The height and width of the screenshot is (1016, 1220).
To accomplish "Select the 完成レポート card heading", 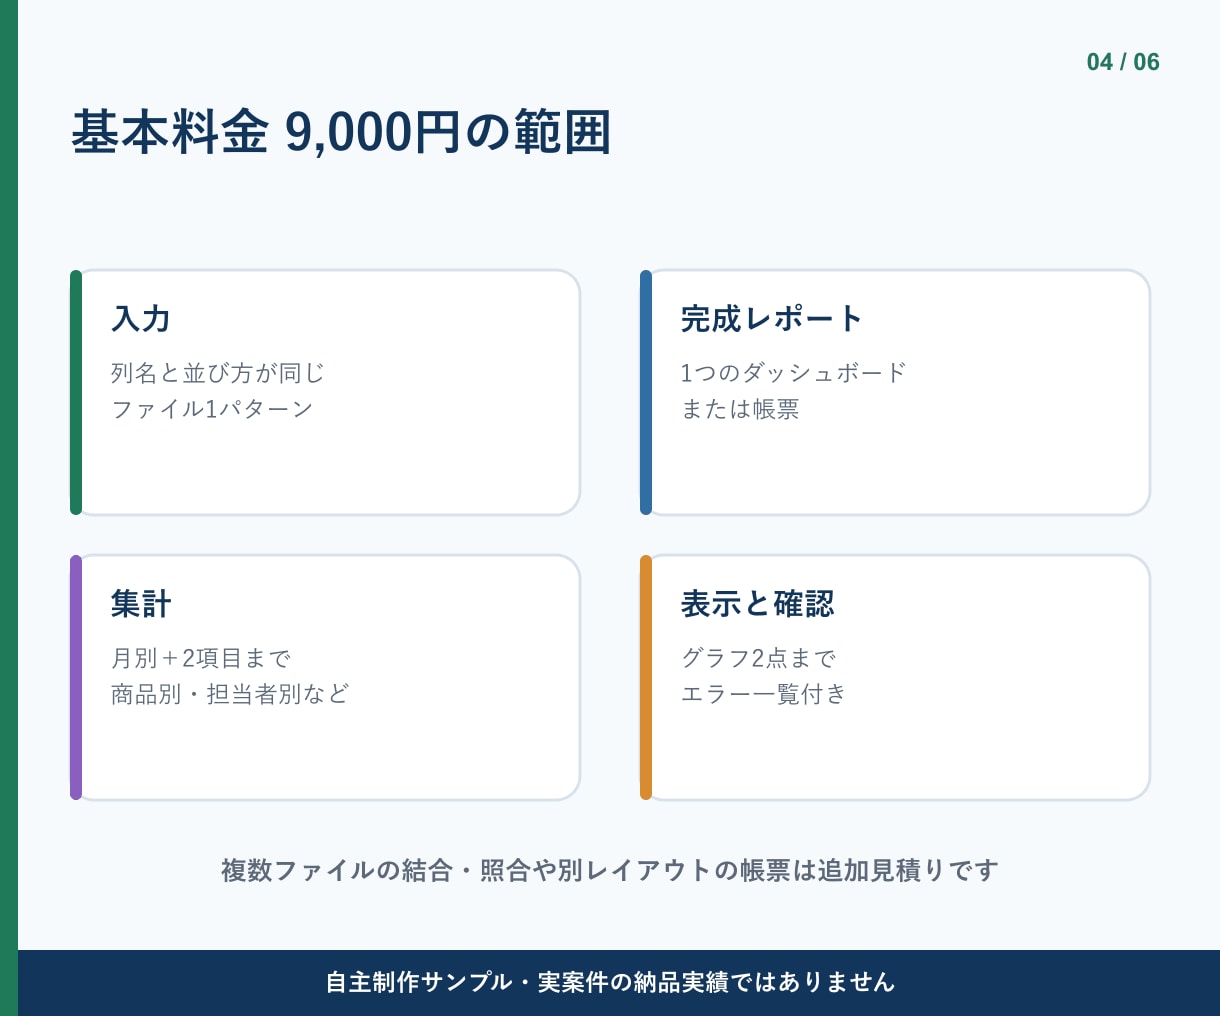I will 771,319.
